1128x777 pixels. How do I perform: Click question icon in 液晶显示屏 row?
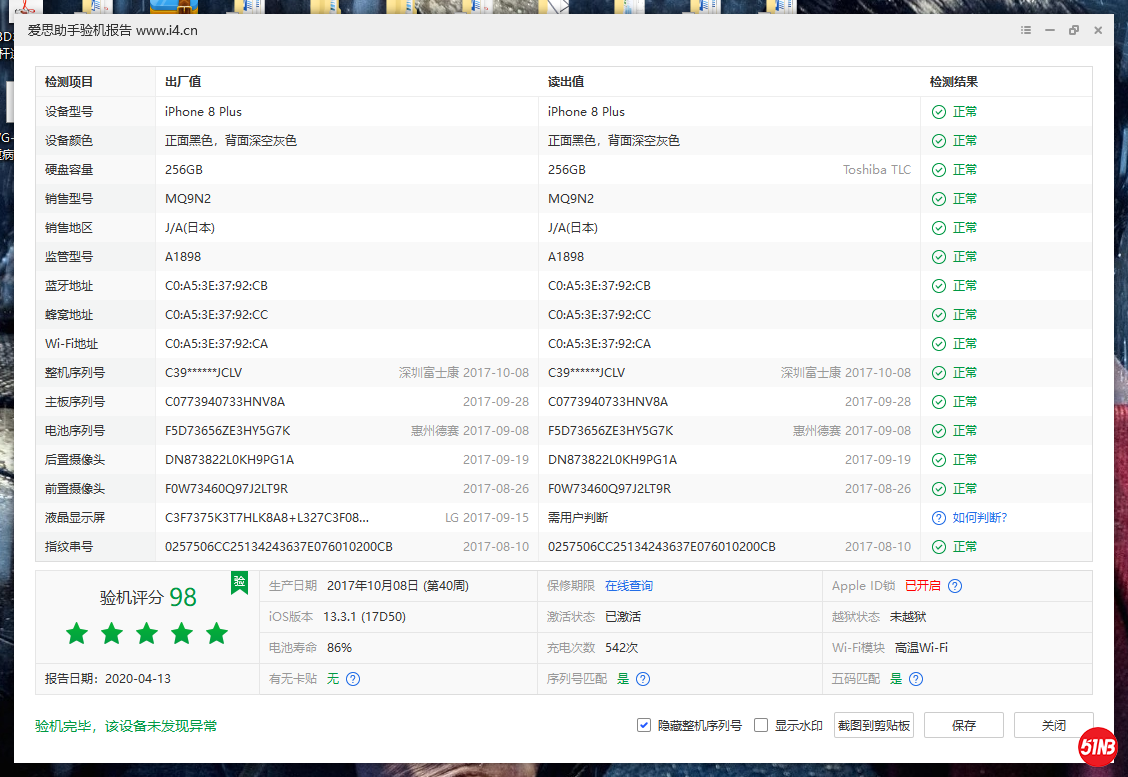938,518
